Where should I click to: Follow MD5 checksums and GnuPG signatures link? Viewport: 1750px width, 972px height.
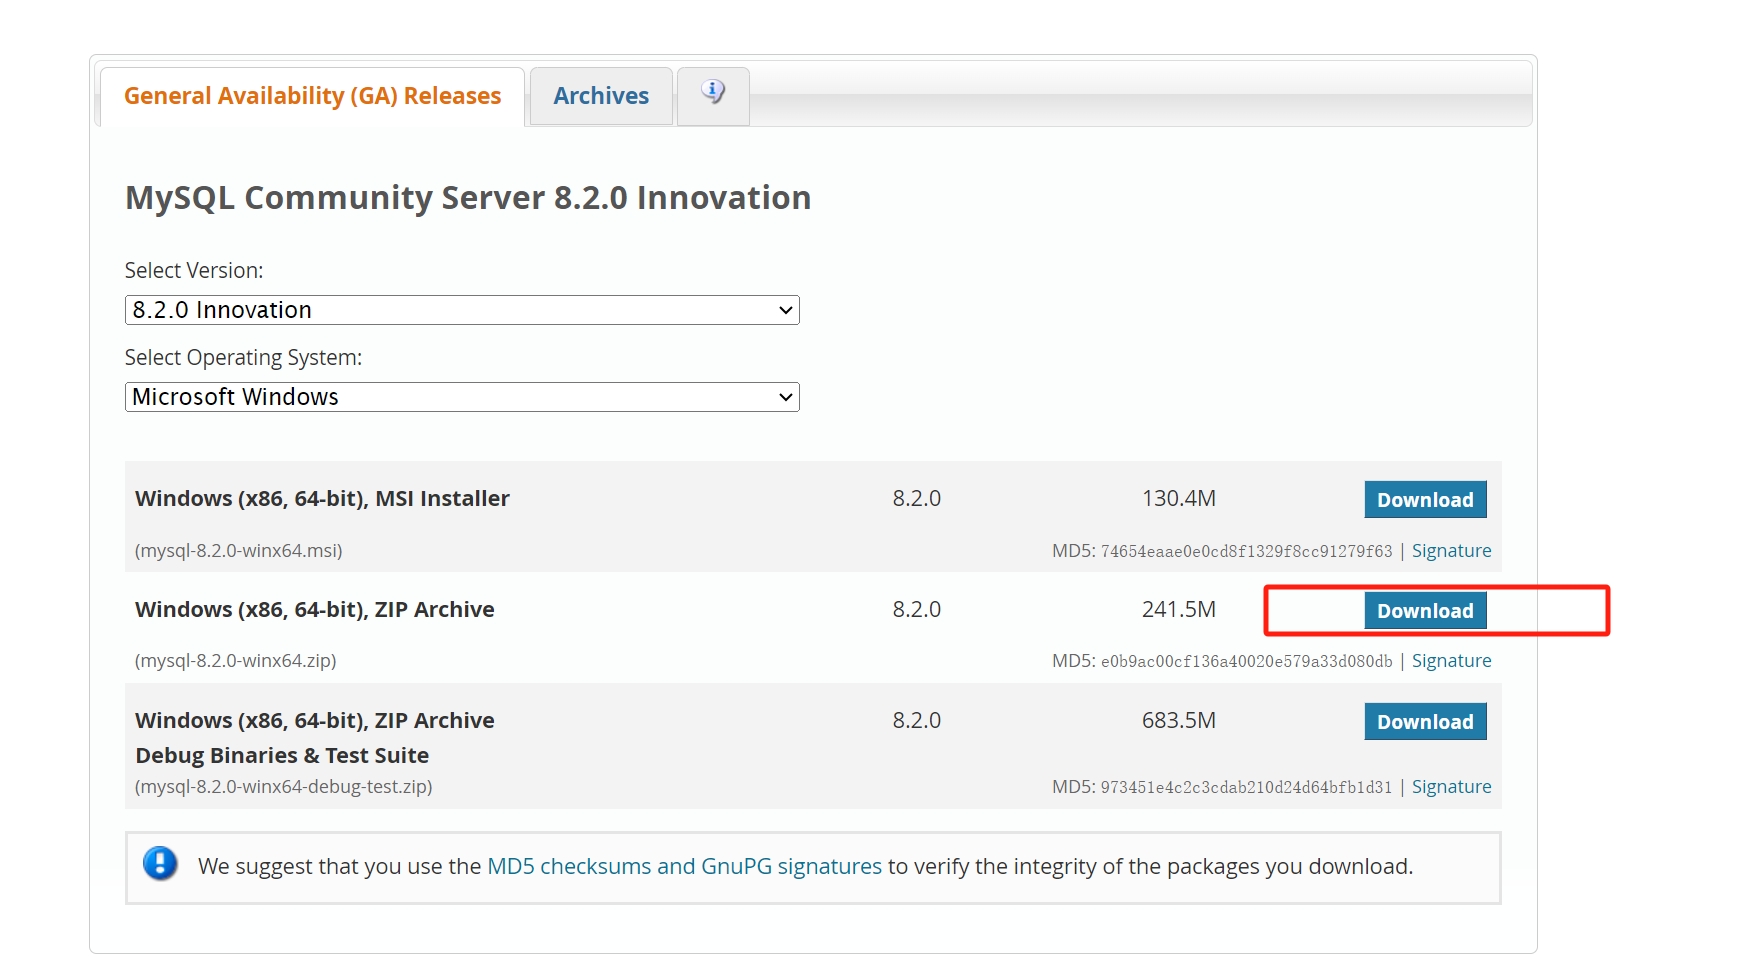(684, 866)
